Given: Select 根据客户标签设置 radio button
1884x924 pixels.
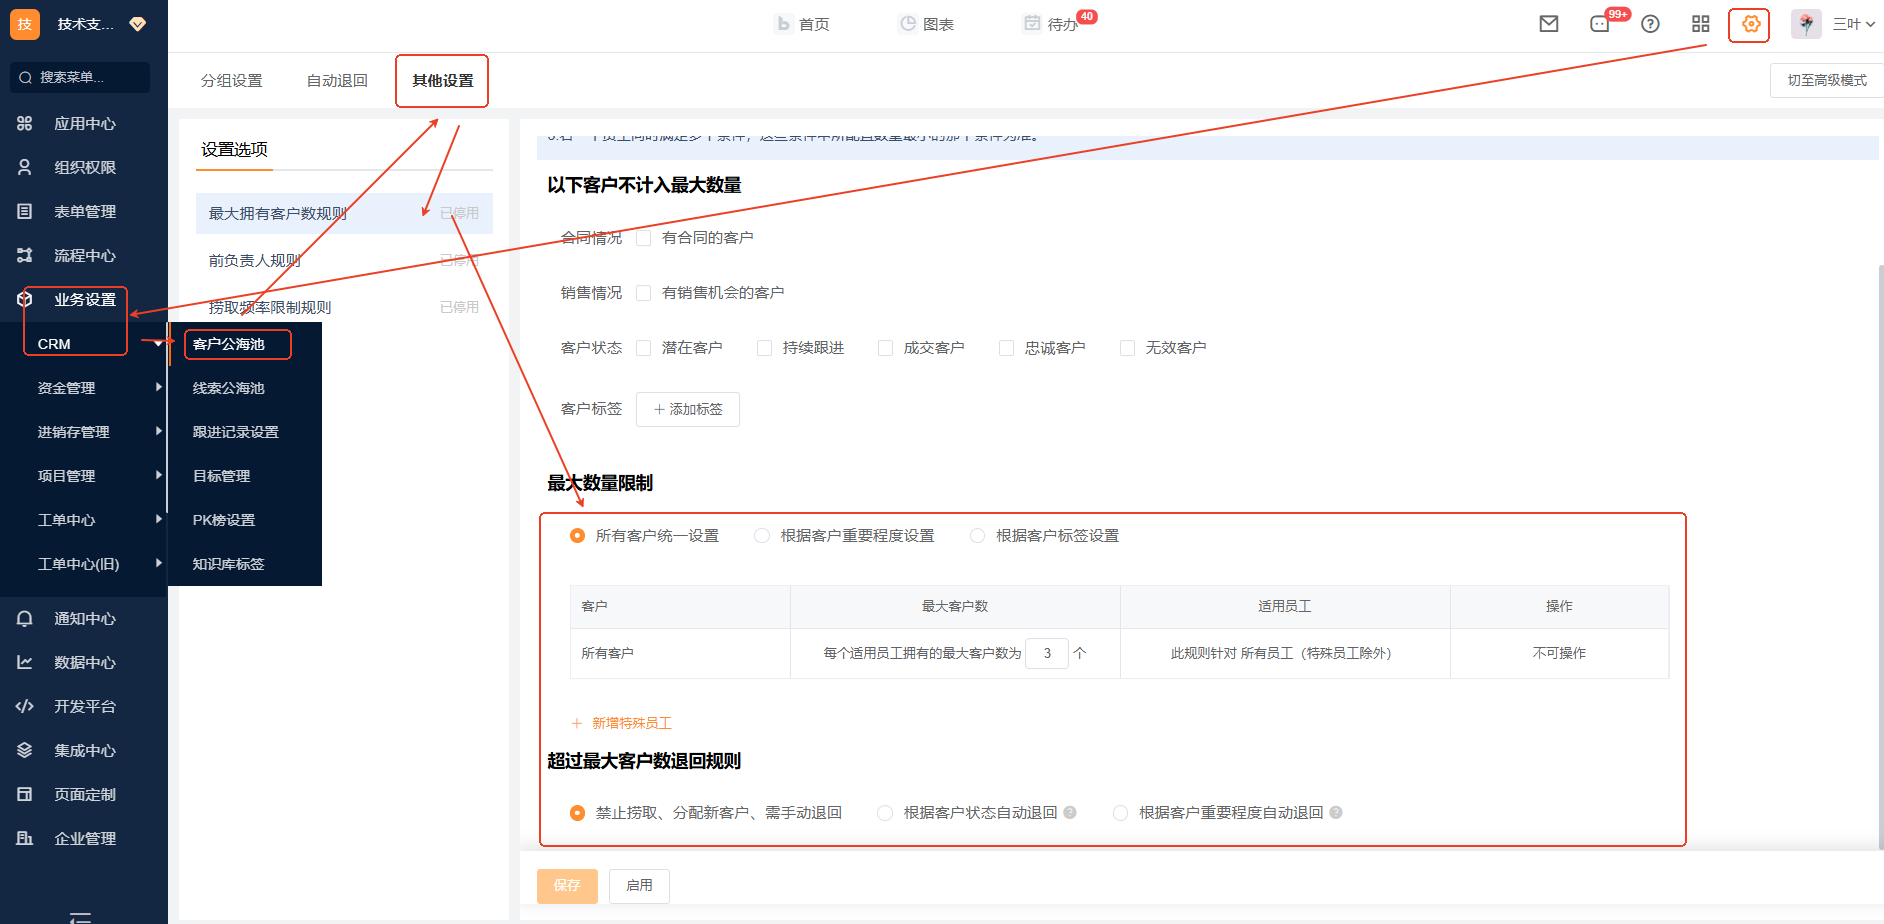Looking at the screenshot, I should point(978,535).
